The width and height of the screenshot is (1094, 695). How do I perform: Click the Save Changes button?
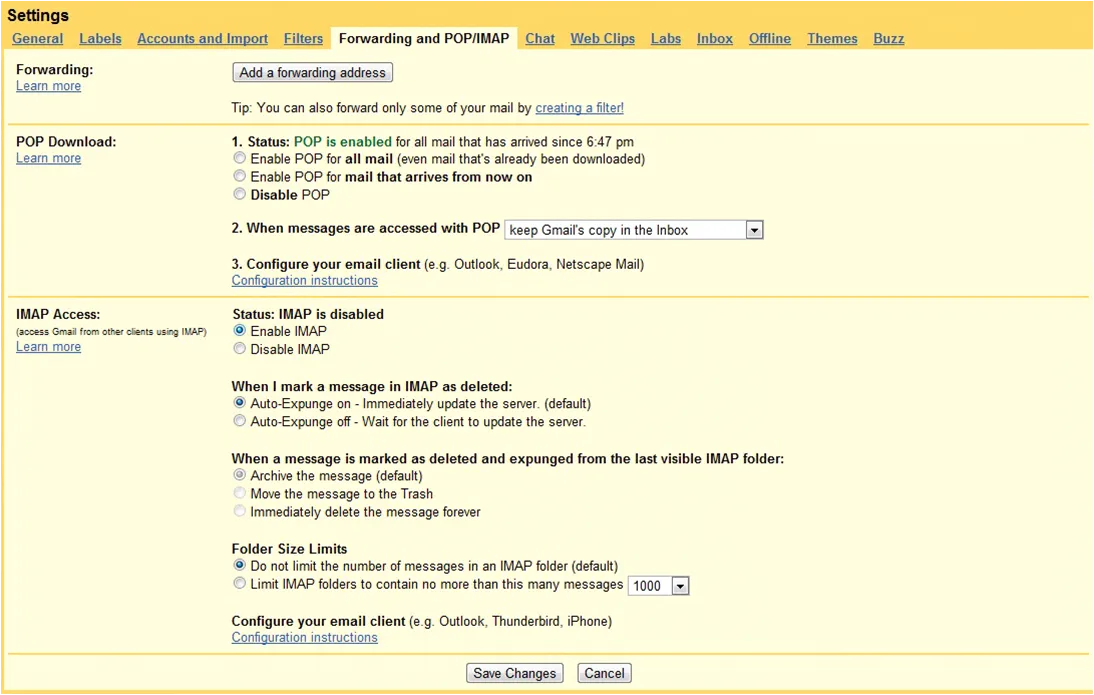point(514,672)
